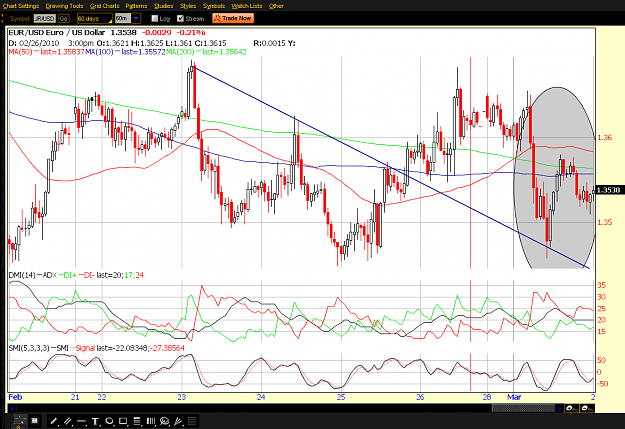The height and width of the screenshot is (429, 625).
Task: Uncheck the Stream checkbox
Action: tap(181, 18)
